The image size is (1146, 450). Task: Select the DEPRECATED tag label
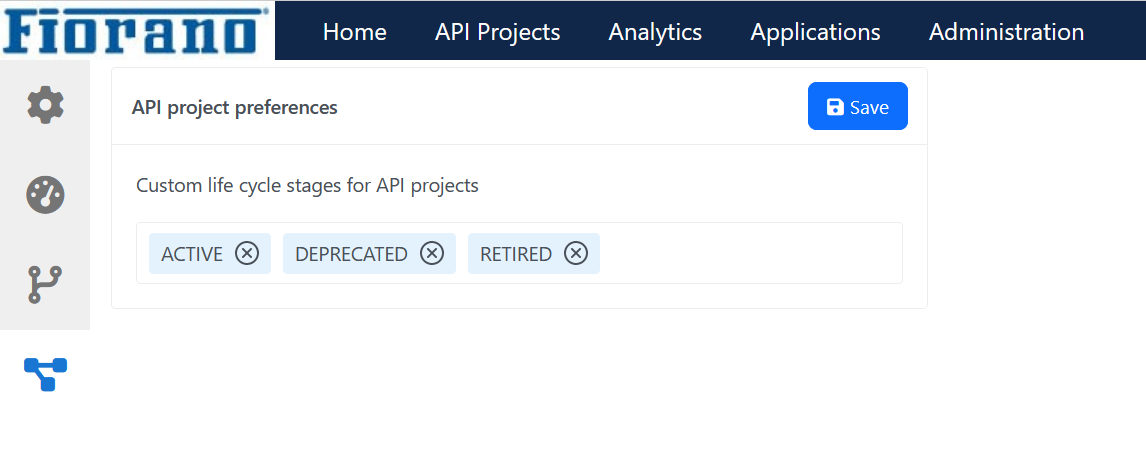click(351, 253)
